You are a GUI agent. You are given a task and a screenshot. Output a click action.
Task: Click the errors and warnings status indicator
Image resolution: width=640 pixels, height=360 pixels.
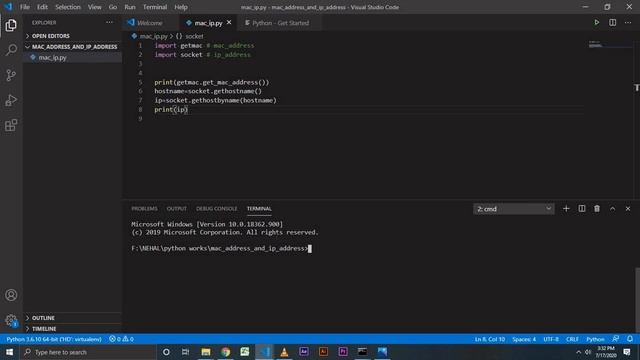[121, 339]
